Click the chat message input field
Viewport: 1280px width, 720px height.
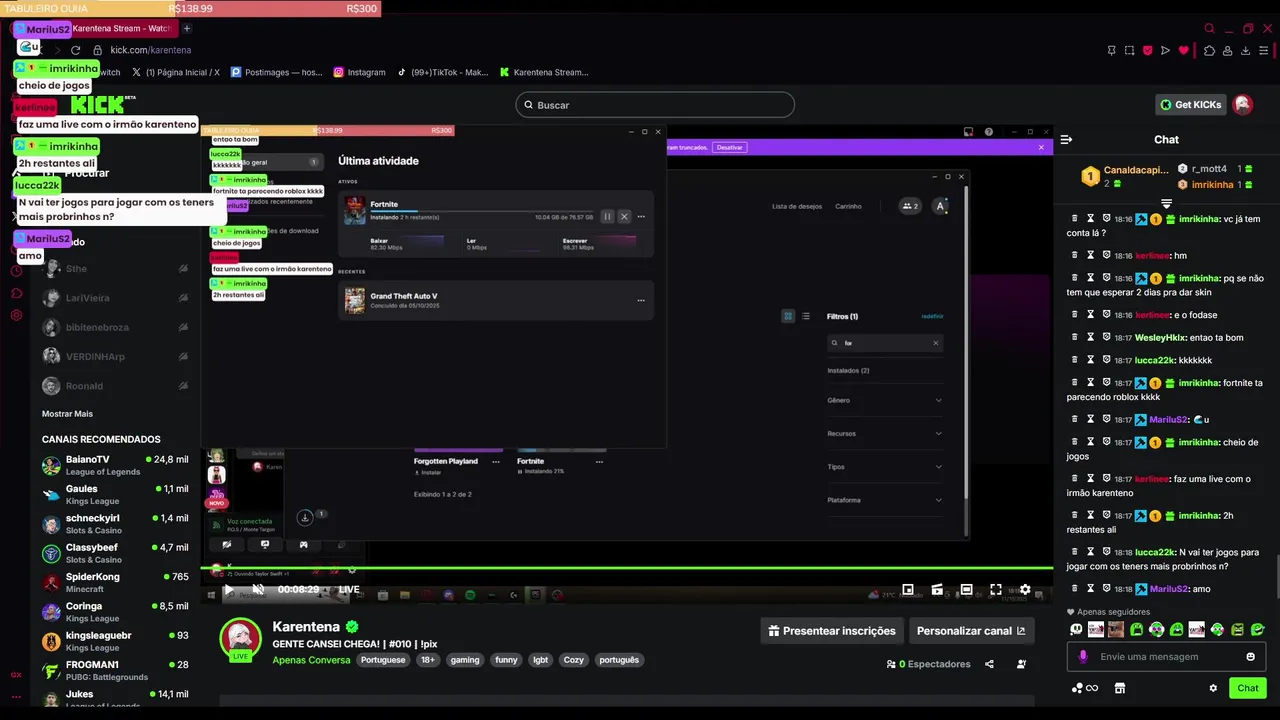pos(1165,657)
